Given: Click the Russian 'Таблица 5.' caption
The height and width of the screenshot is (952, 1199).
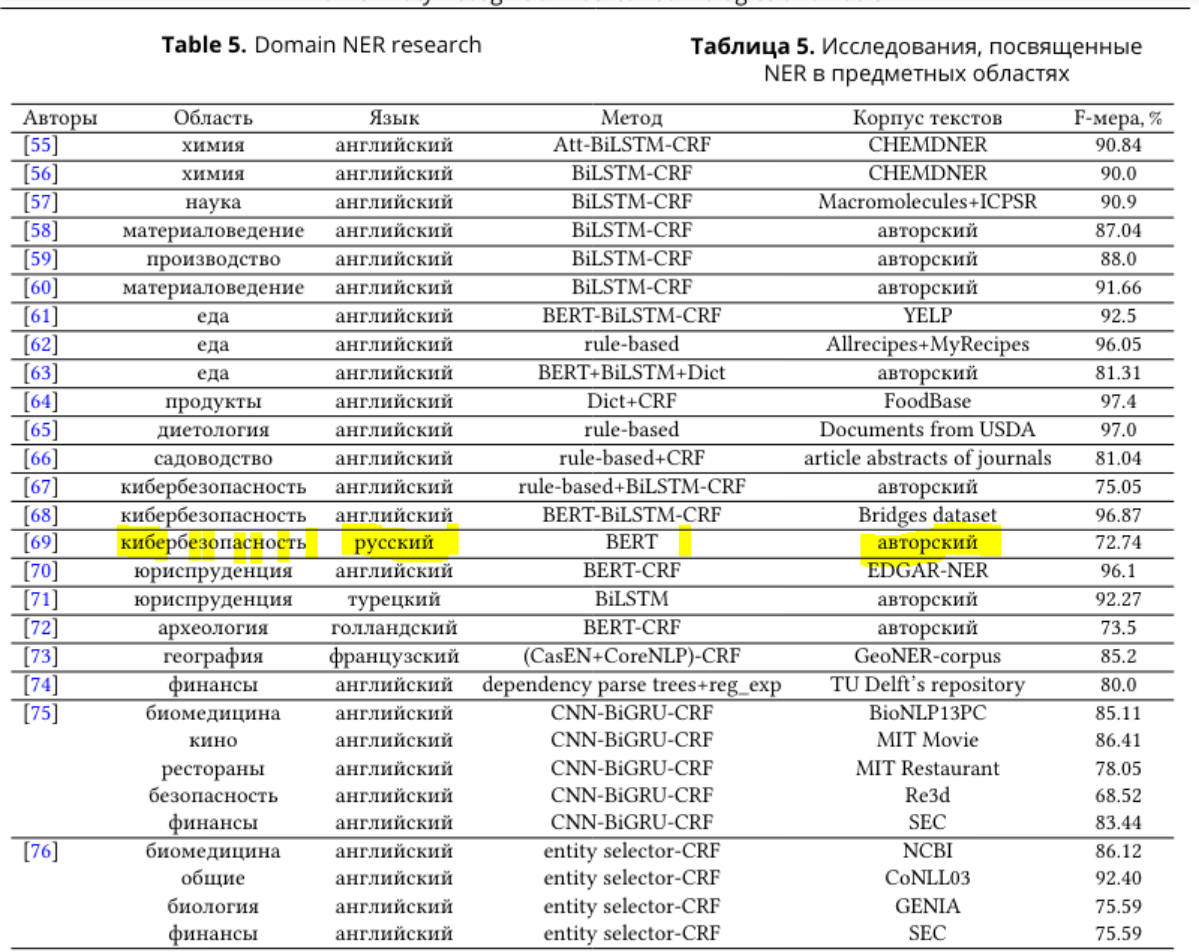Looking at the screenshot, I should pos(916,60).
